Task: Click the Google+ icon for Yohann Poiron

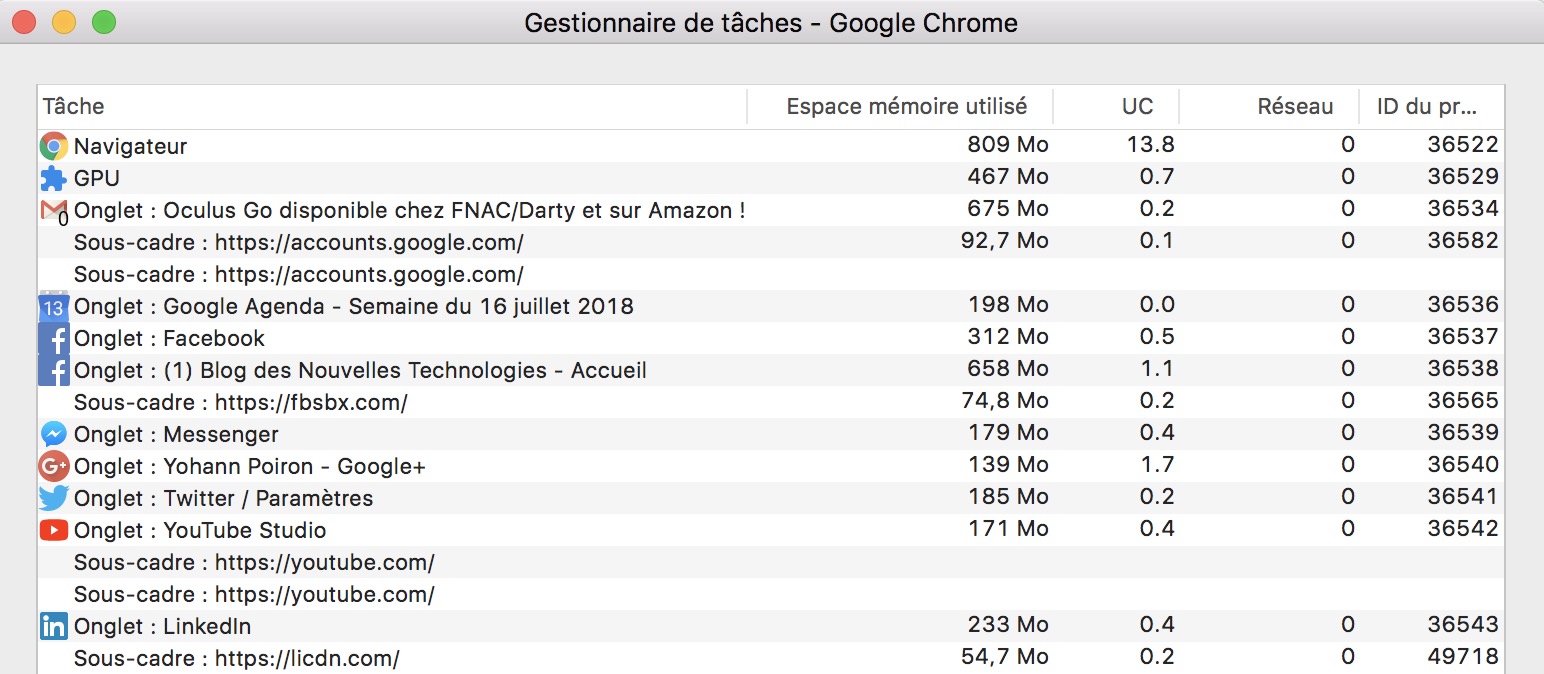Action: 53,466
